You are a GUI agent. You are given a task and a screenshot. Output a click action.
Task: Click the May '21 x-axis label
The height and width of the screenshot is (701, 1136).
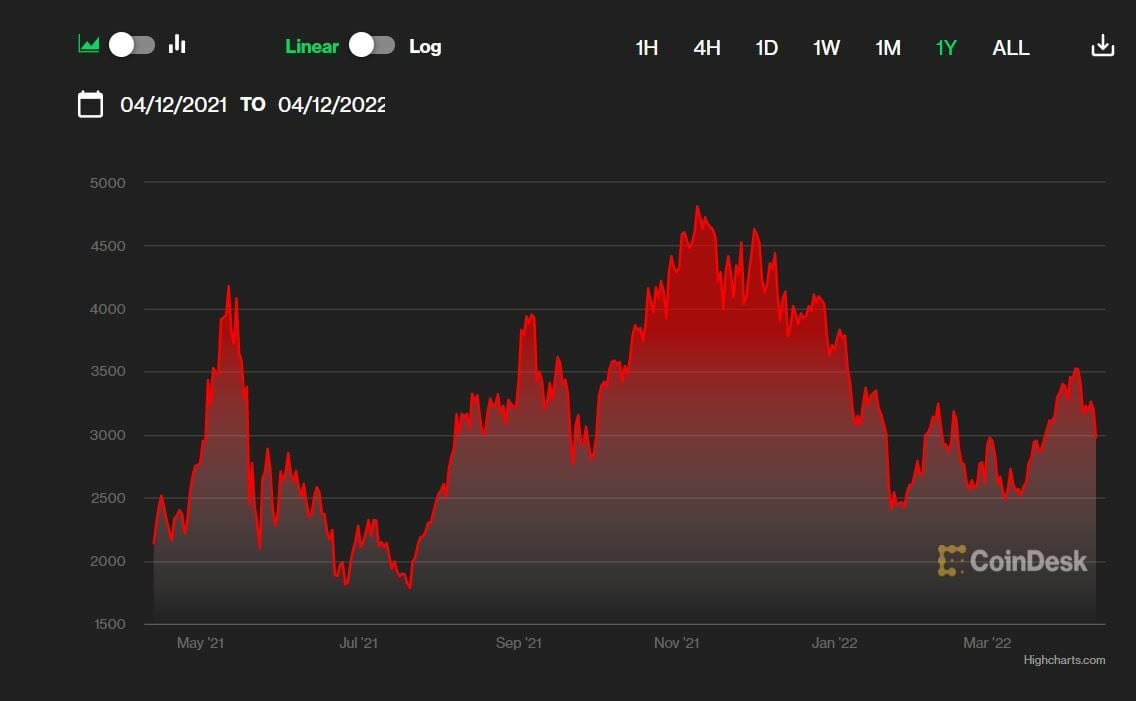click(200, 643)
